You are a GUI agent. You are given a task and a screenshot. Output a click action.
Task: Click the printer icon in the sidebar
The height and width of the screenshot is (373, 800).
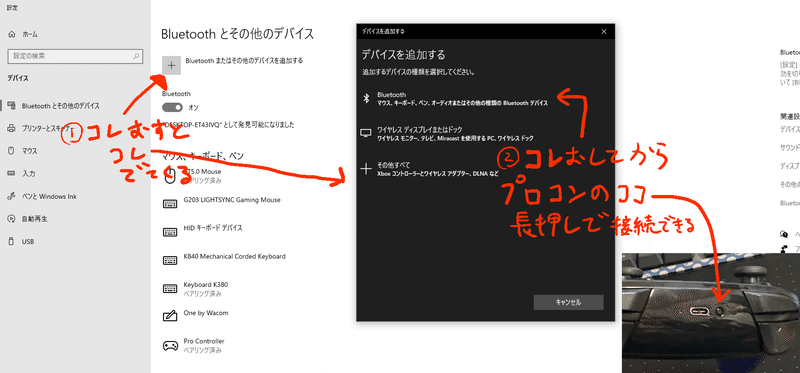(12, 129)
